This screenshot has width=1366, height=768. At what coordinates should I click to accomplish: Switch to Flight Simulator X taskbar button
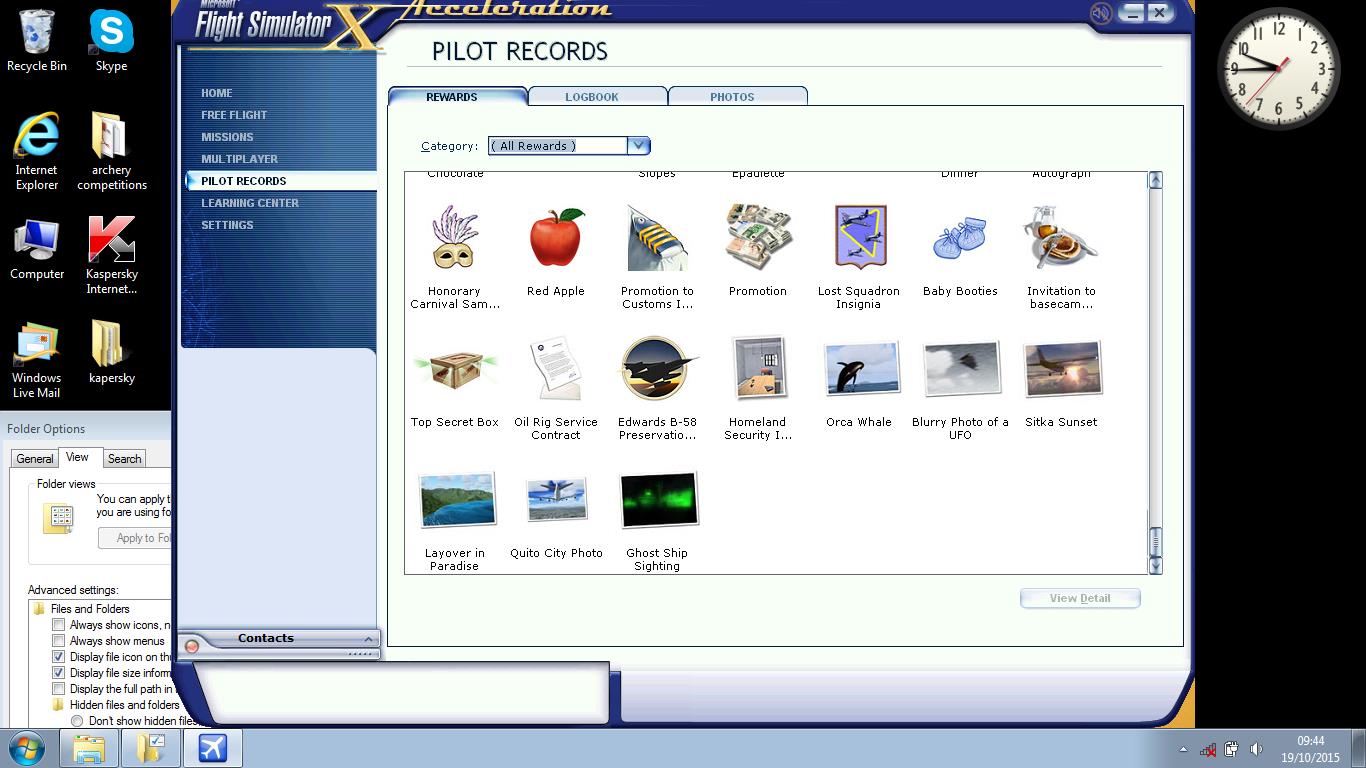point(213,748)
